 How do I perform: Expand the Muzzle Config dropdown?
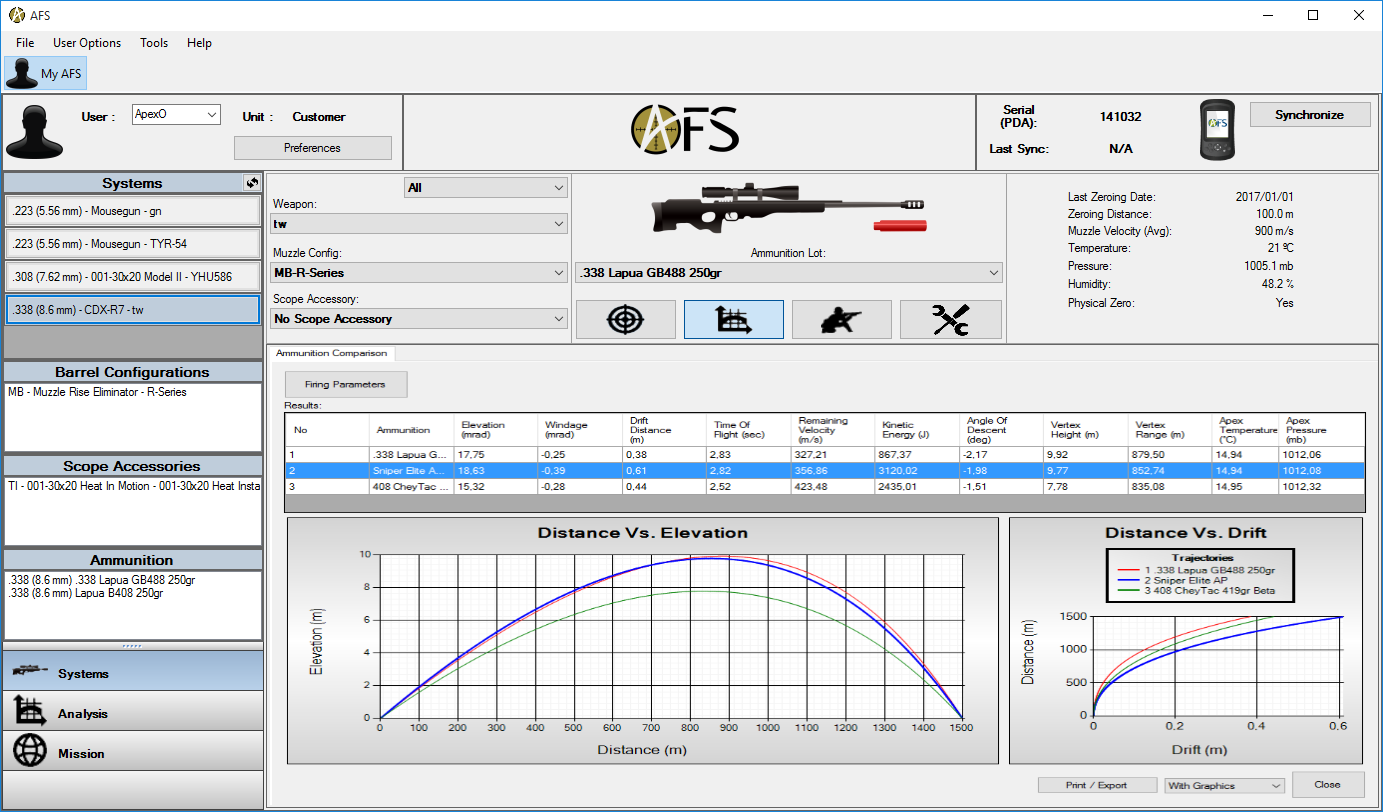point(419,272)
